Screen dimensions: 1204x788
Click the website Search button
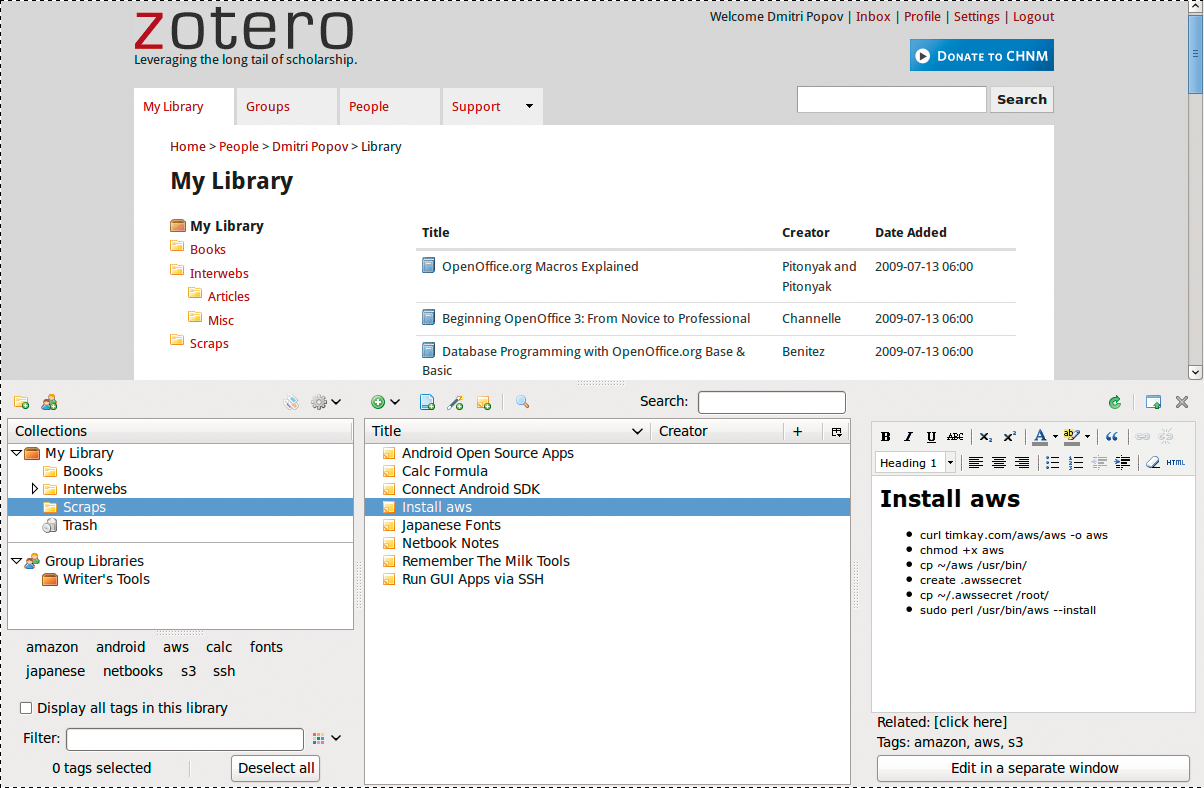pyautogui.click(x=1022, y=100)
